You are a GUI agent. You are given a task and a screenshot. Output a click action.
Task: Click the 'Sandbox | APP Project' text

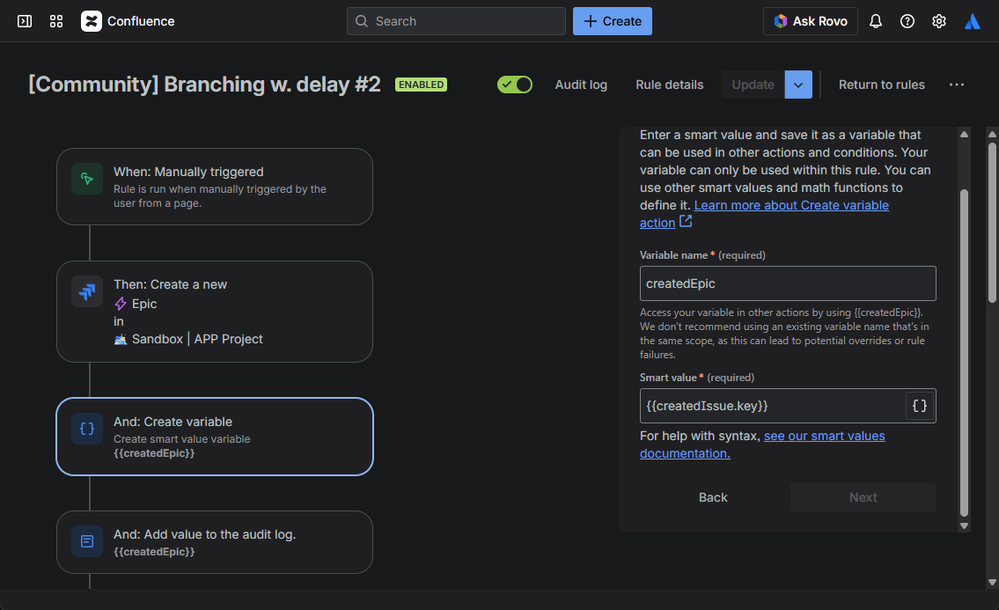[x=197, y=339]
